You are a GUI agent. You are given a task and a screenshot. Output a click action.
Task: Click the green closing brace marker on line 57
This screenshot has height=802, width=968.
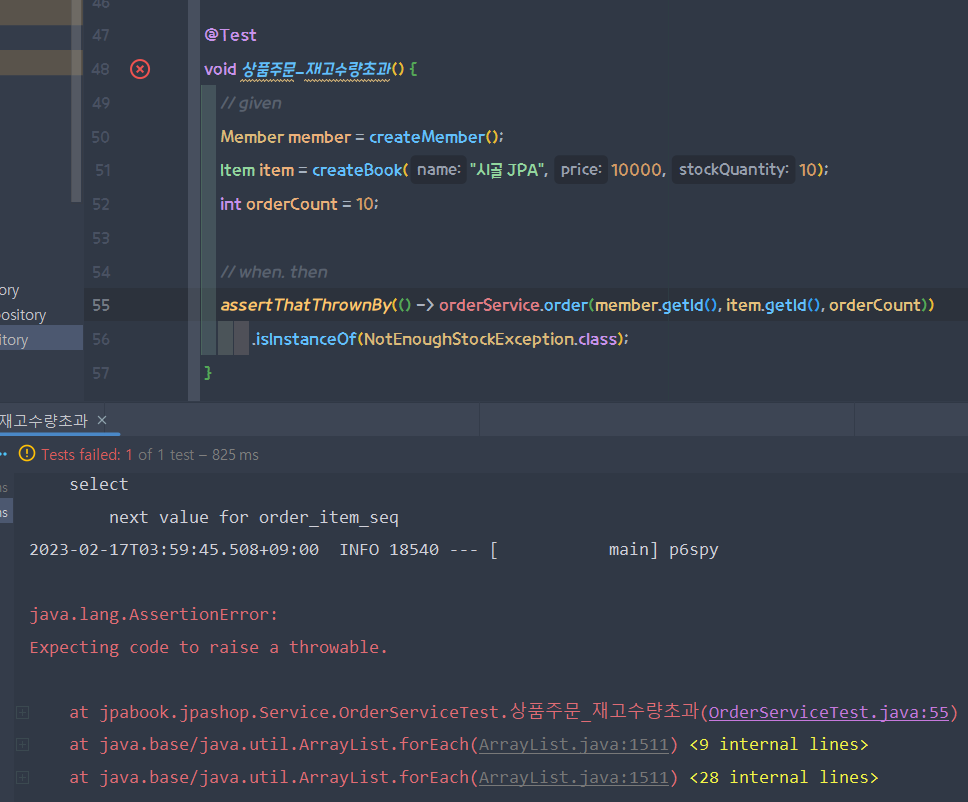coord(208,371)
